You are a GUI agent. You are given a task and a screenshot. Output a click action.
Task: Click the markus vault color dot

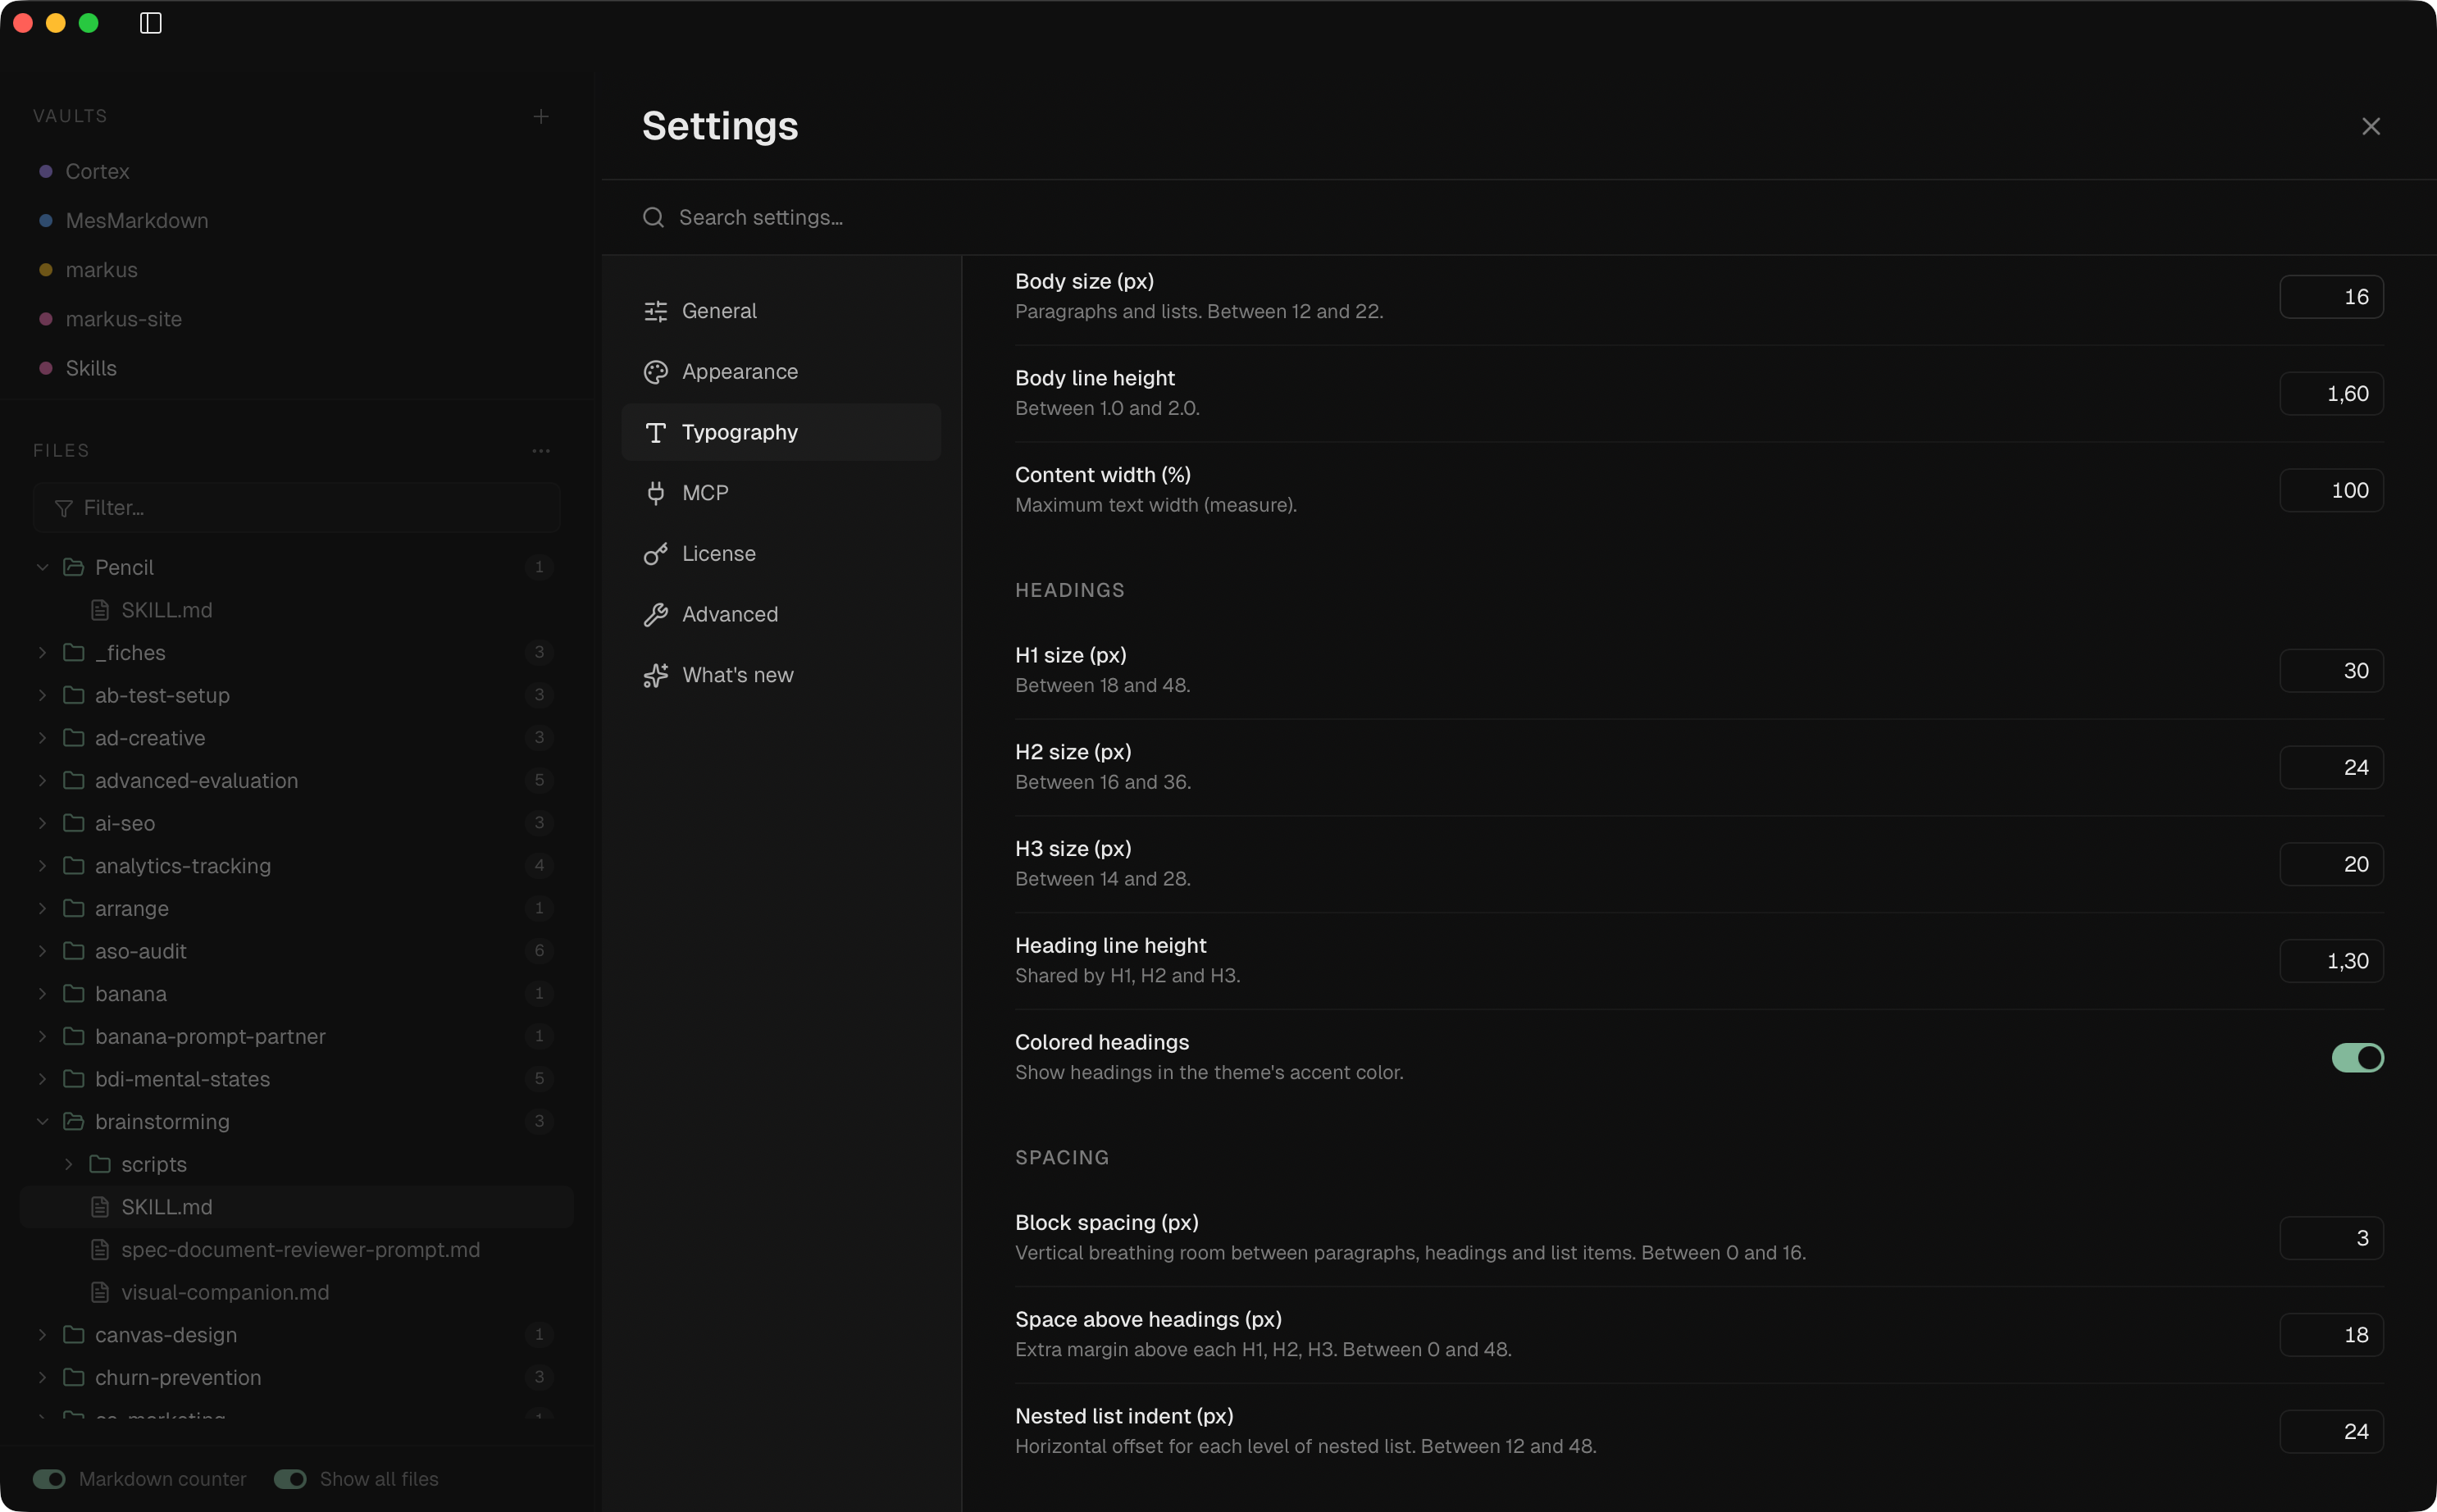[46, 270]
